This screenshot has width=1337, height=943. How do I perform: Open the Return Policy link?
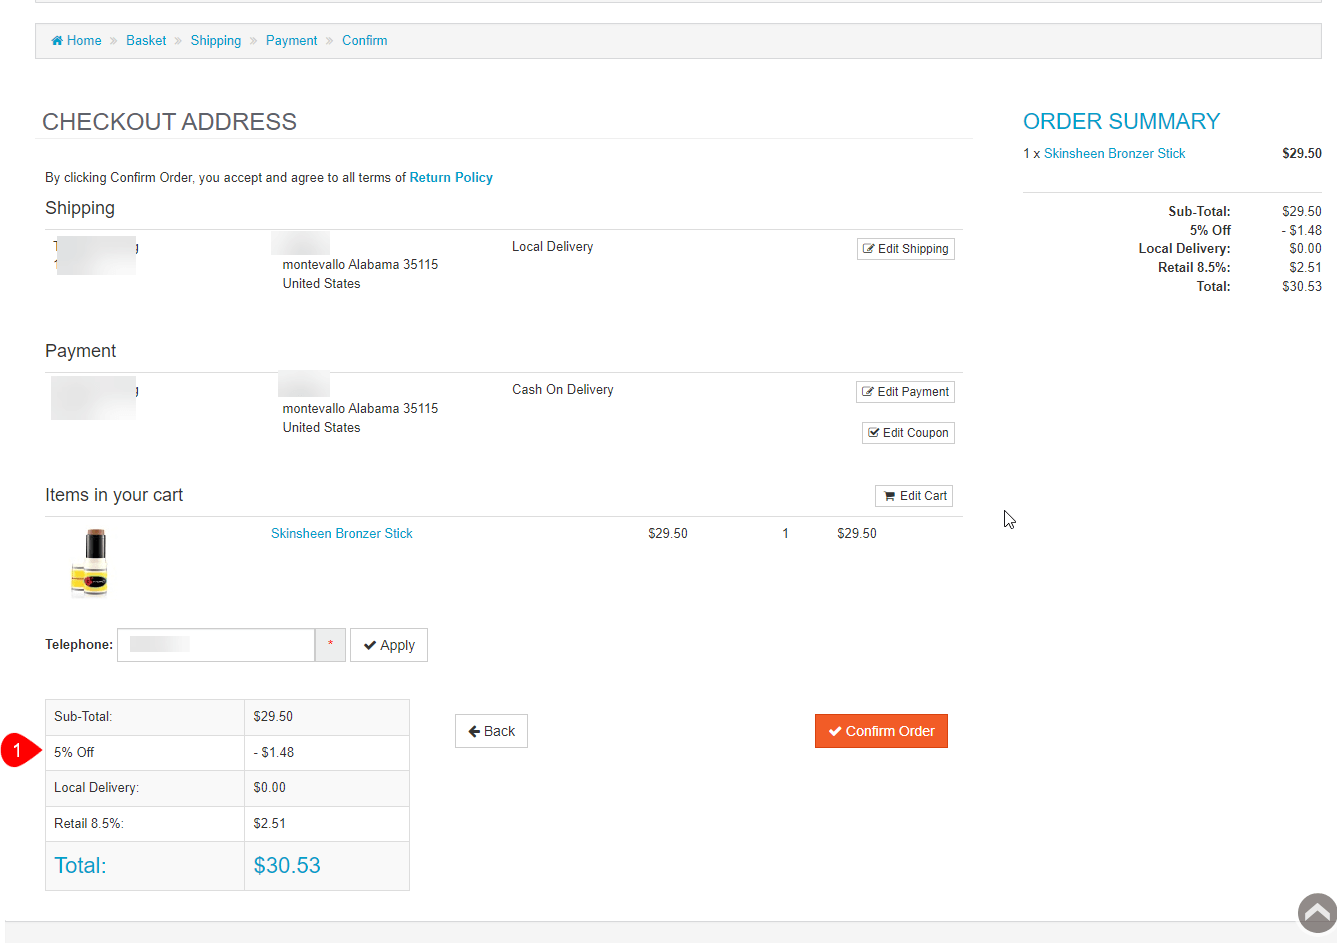point(451,178)
